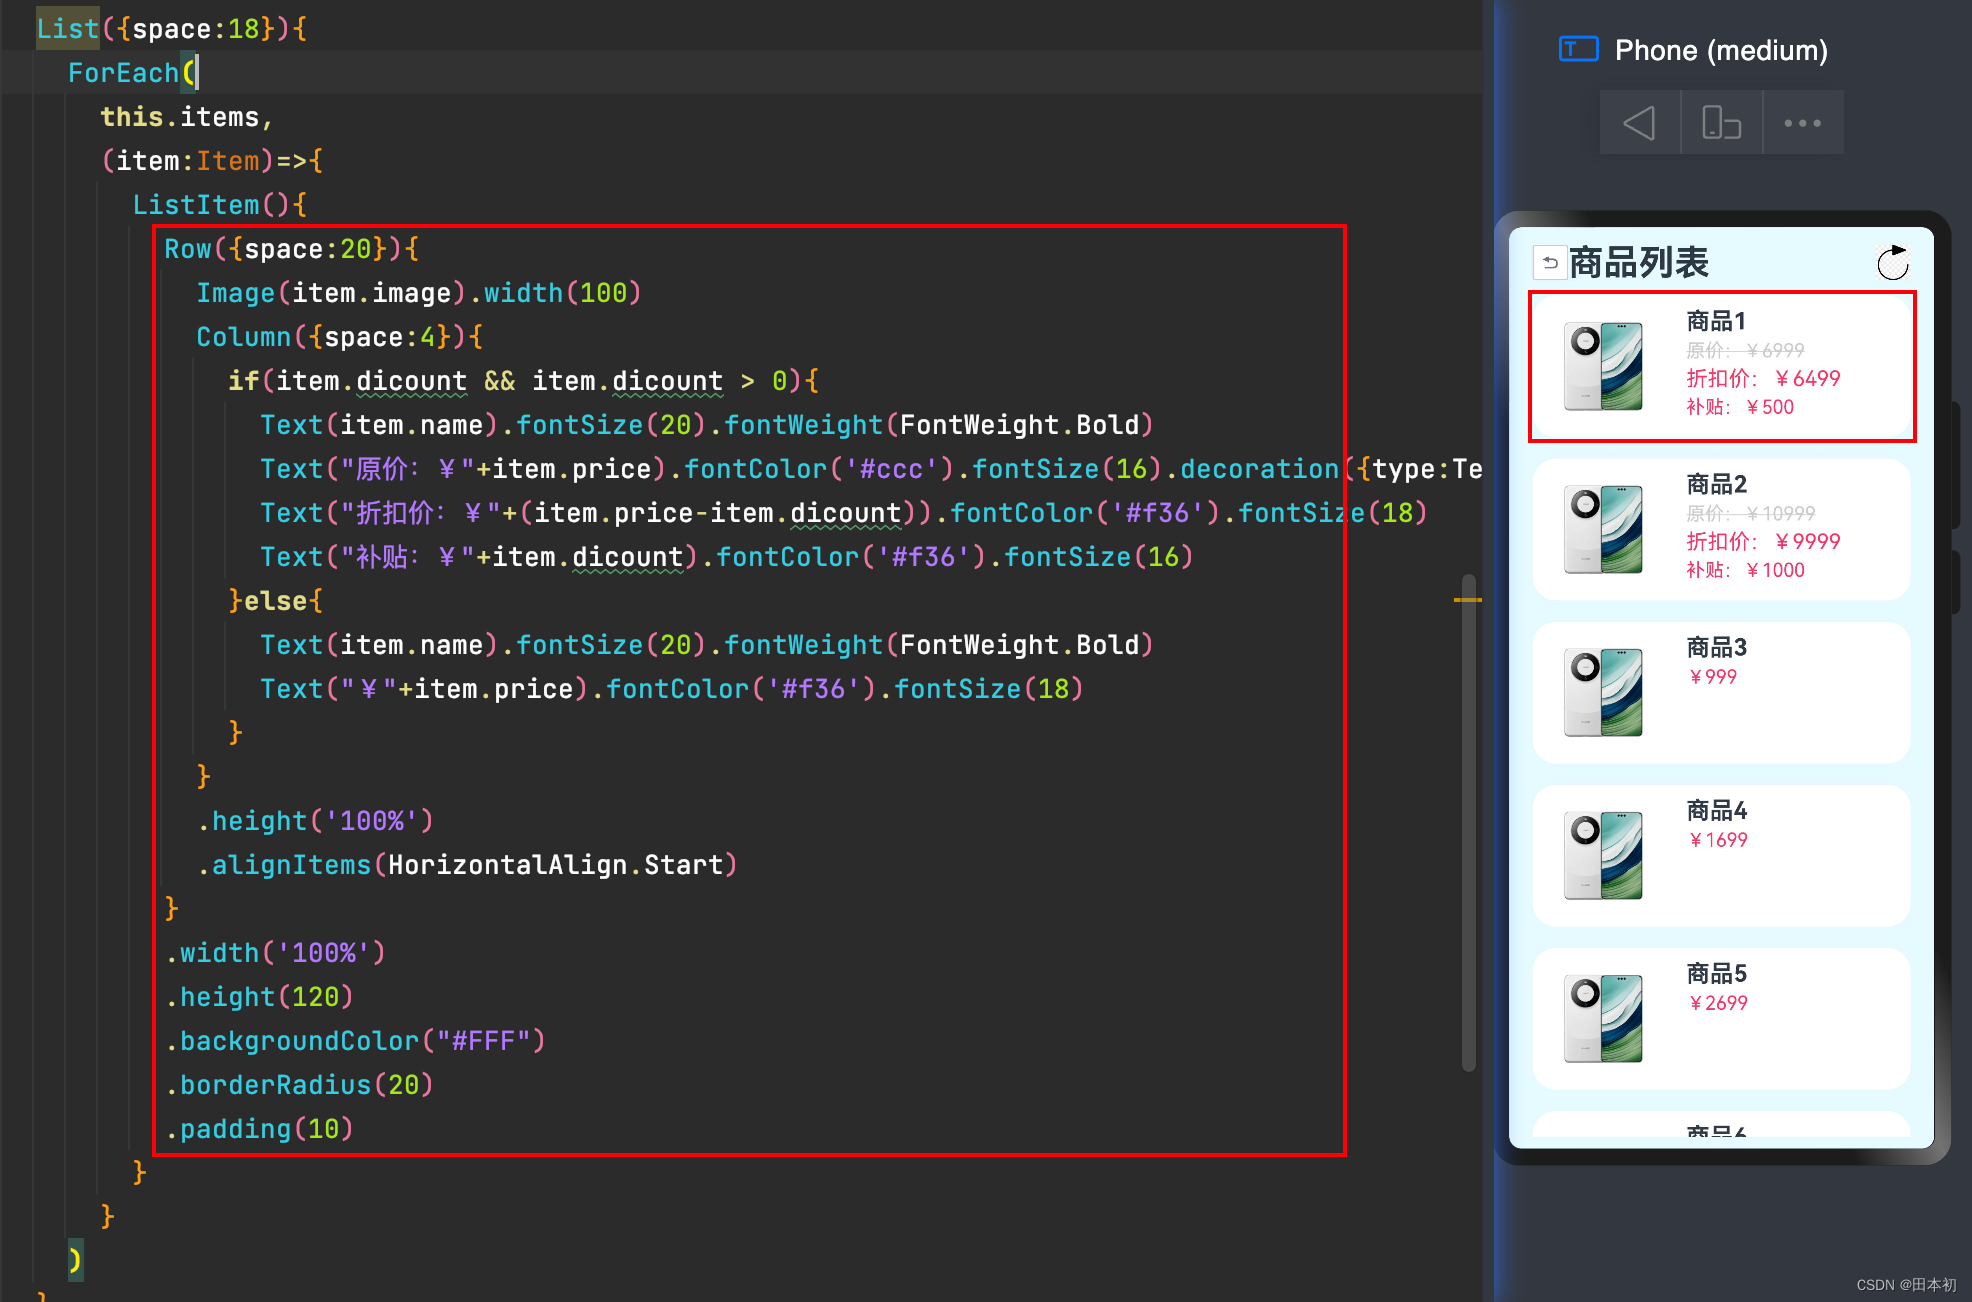This screenshot has width=1972, height=1302.
Task: Click the 商品4 name text
Action: click(1716, 810)
